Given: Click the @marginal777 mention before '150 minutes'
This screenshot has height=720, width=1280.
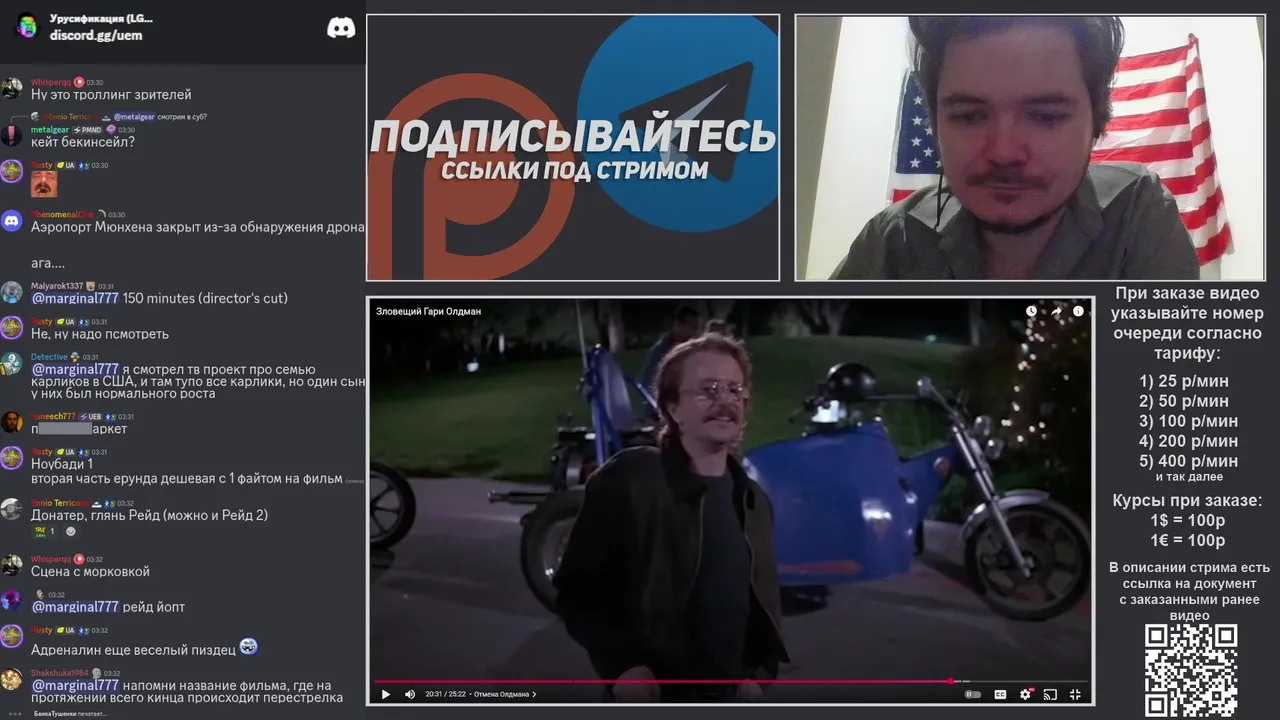Looking at the screenshot, I should coord(75,298).
